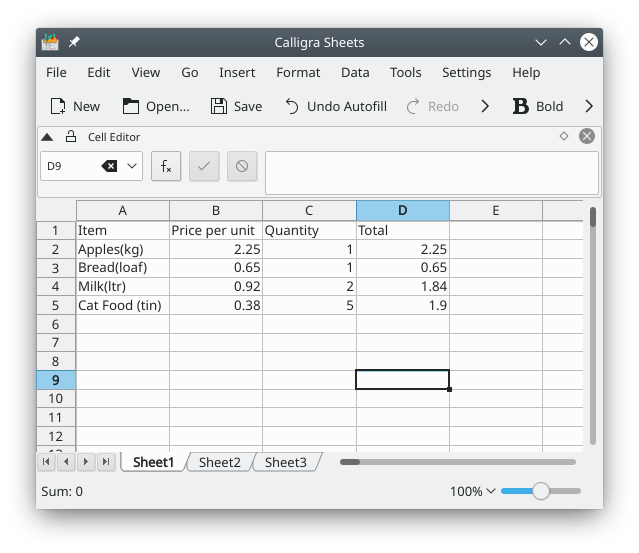Expand the cell reference dropdown arrow

(x=132, y=166)
